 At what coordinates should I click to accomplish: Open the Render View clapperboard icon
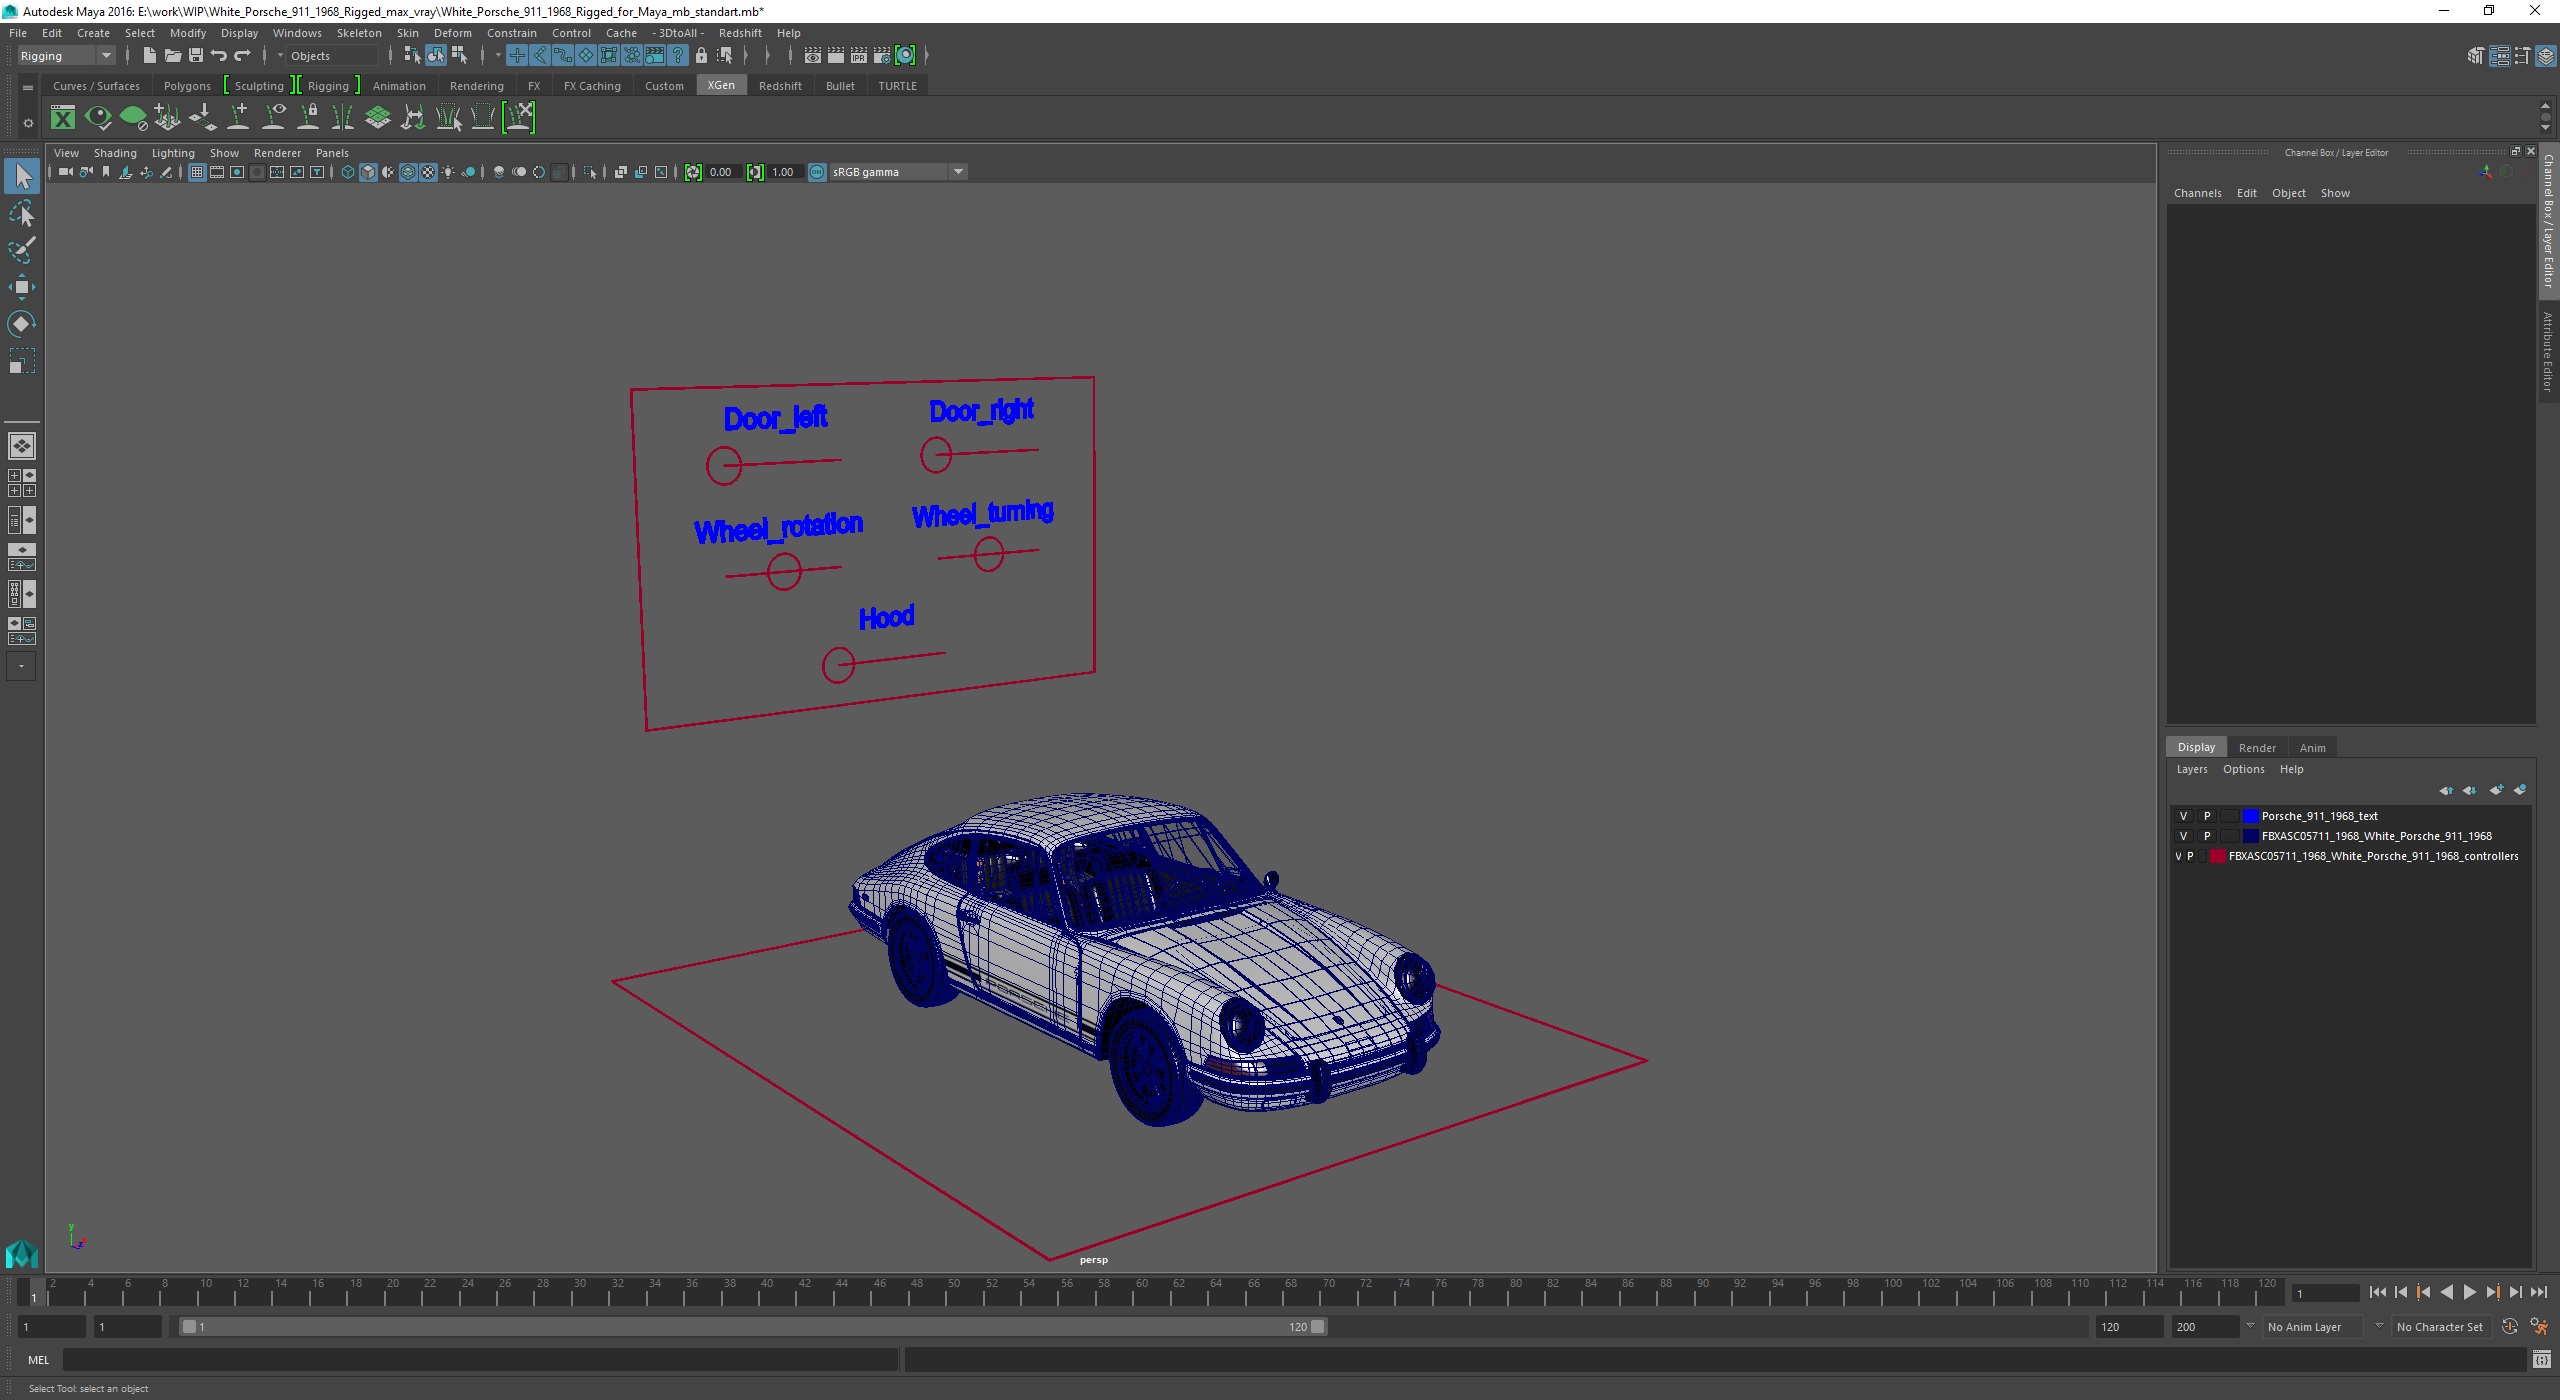pos(813,56)
